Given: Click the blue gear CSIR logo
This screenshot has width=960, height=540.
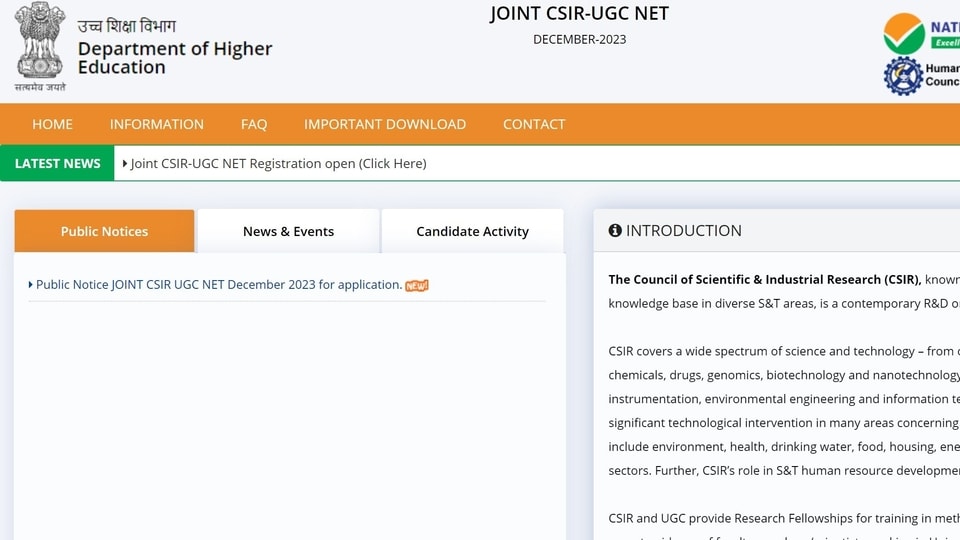Looking at the screenshot, I should 903,76.
